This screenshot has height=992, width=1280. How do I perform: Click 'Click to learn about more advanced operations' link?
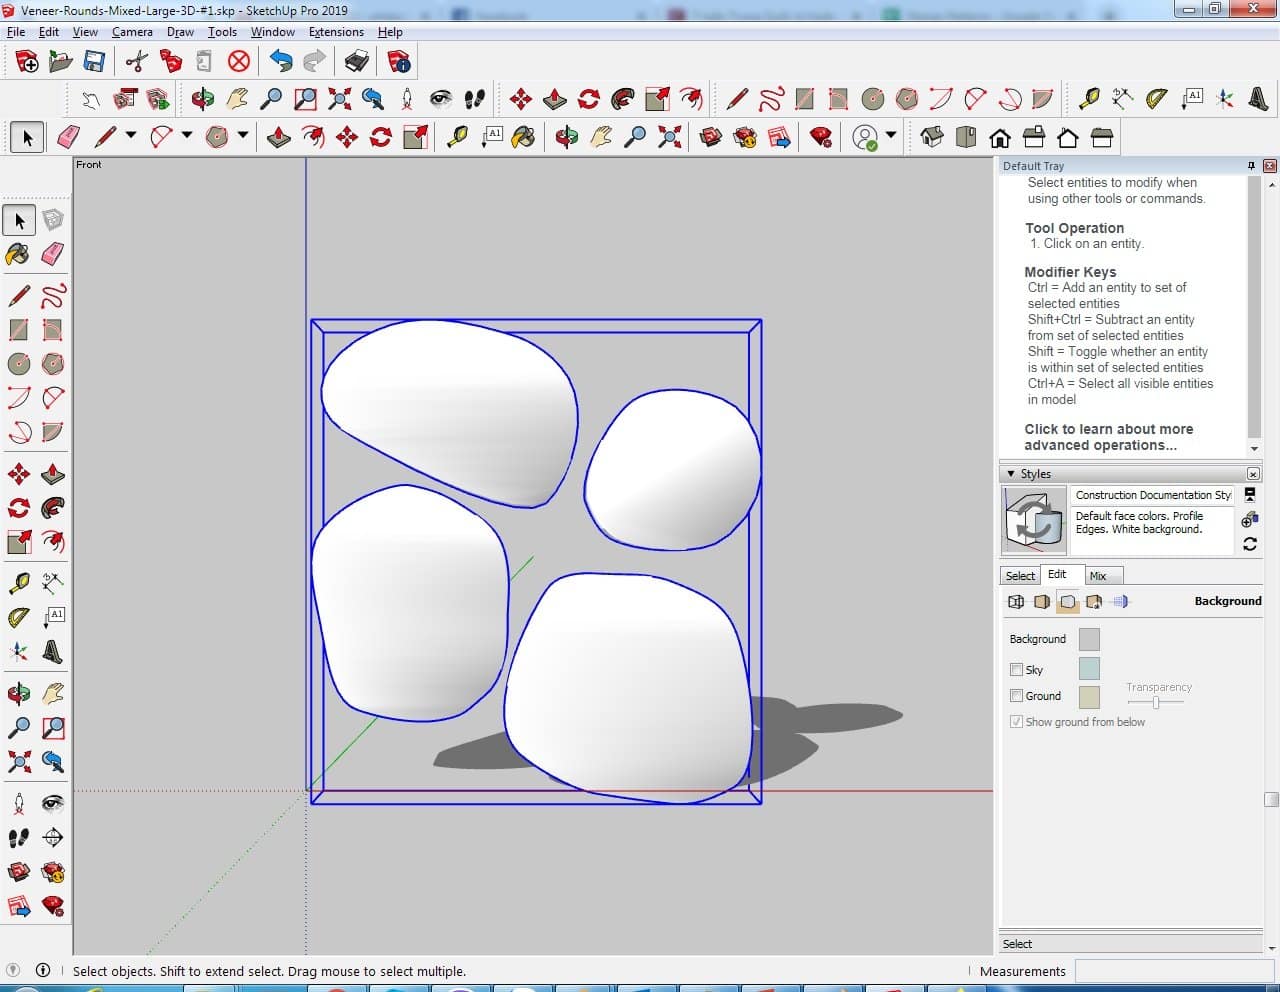[1108, 437]
